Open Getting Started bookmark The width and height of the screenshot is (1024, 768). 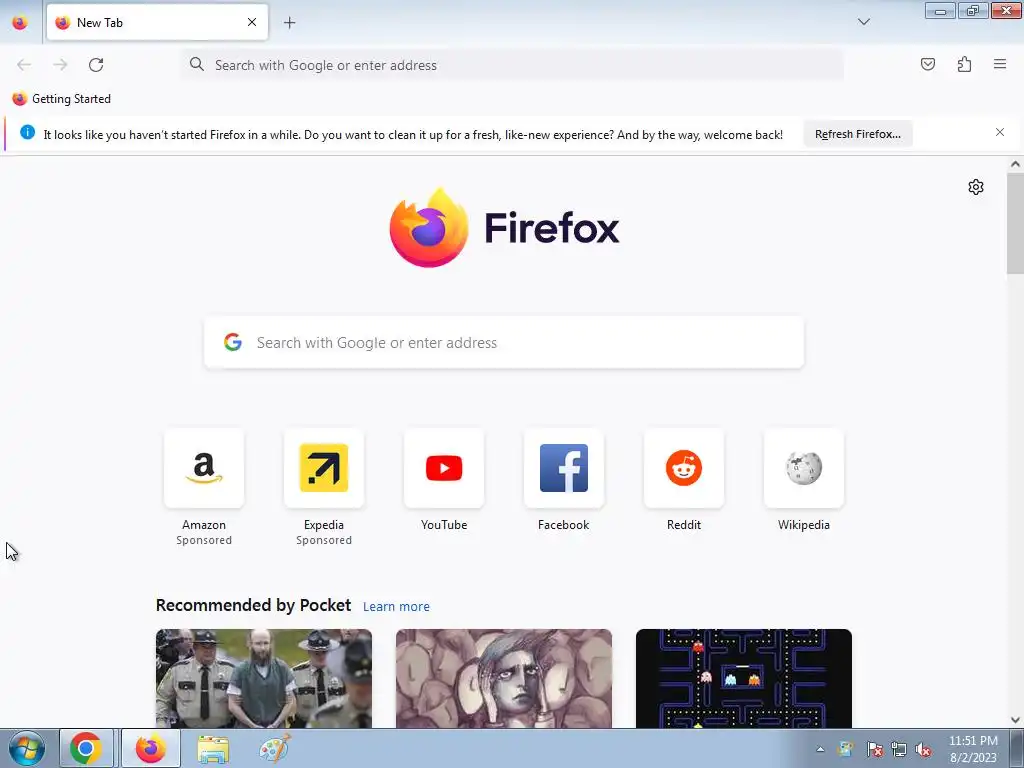pyautogui.click(x=62, y=99)
